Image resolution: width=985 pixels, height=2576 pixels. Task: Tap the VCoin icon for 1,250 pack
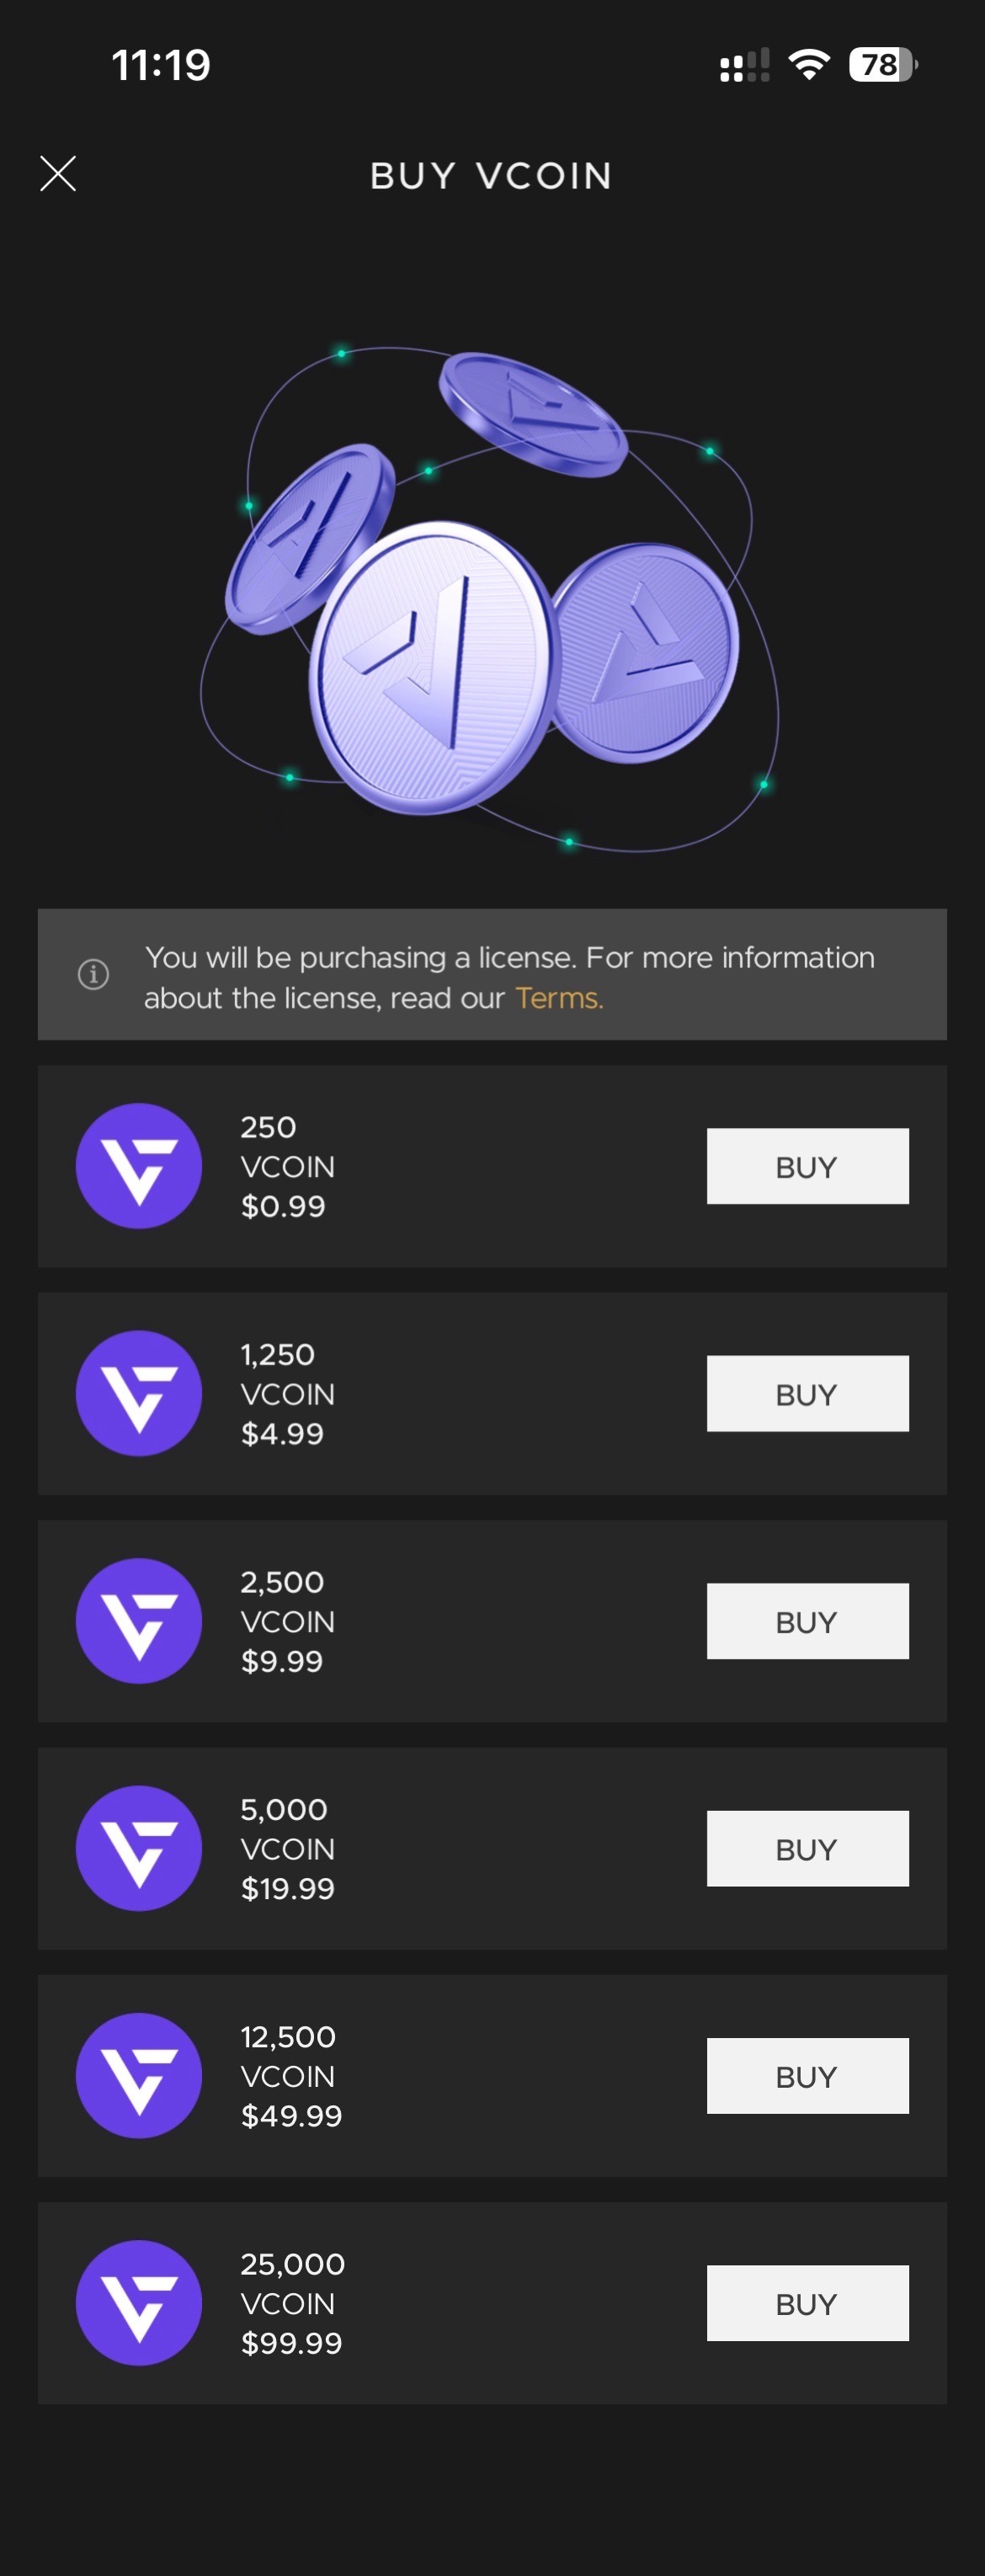coord(139,1393)
